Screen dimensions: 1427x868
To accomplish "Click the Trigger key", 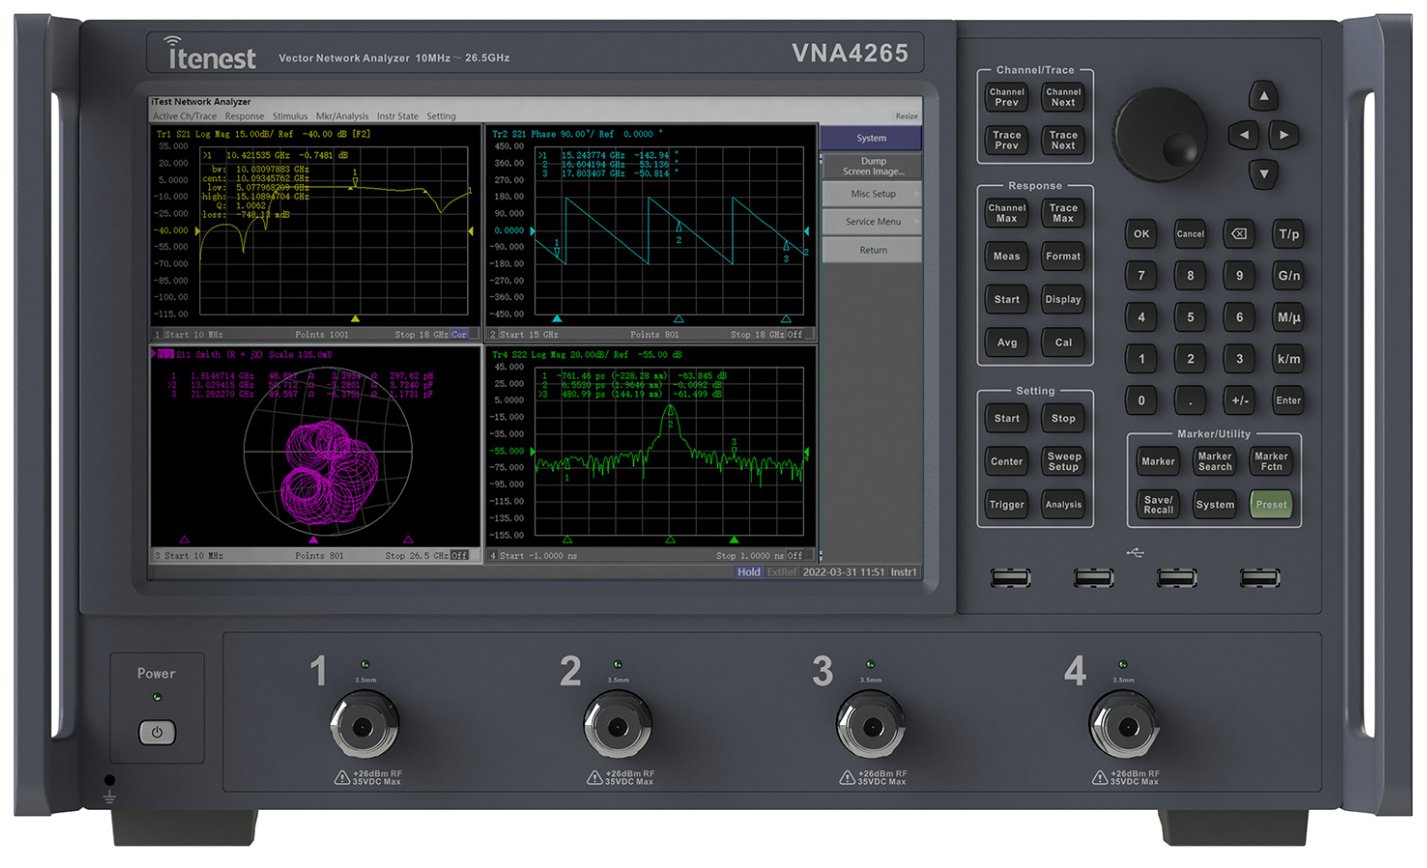I will (x=1007, y=504).
